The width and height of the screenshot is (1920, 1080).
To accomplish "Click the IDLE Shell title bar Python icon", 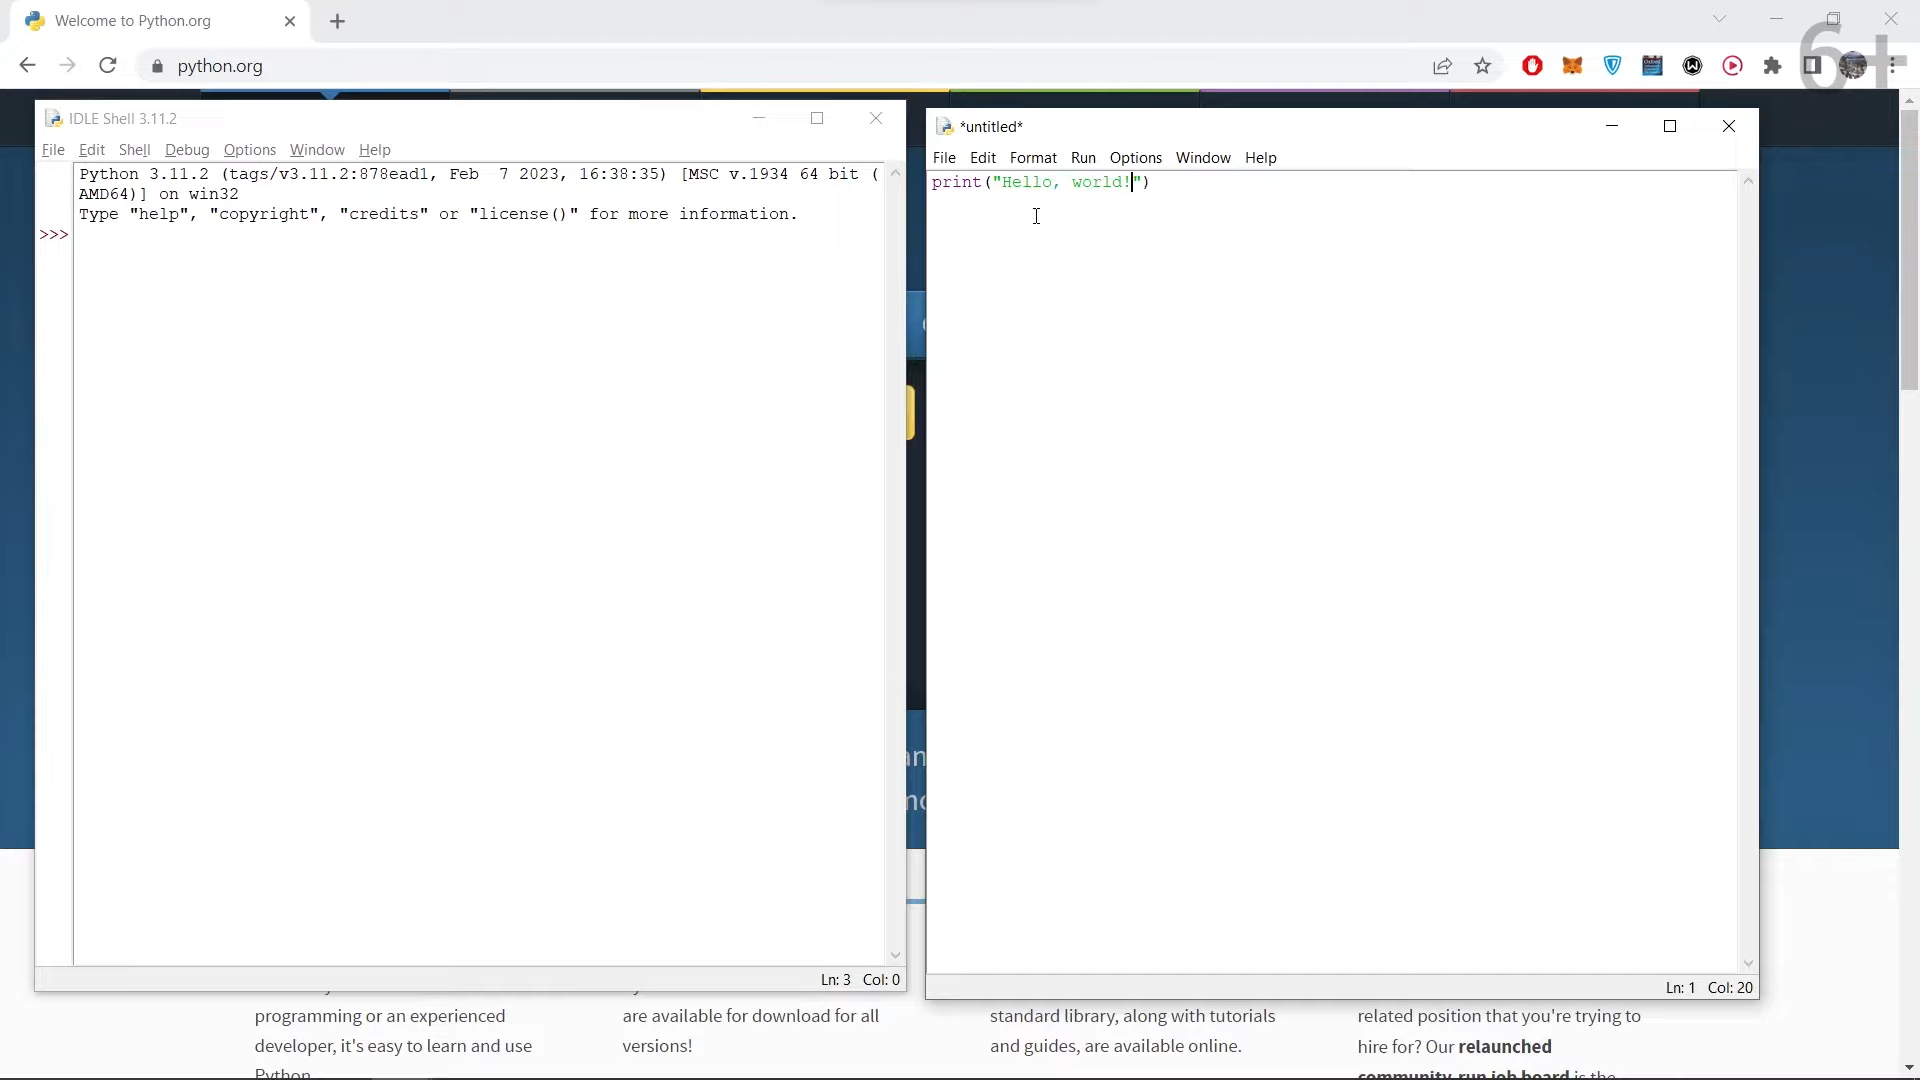I will point(54,119).
